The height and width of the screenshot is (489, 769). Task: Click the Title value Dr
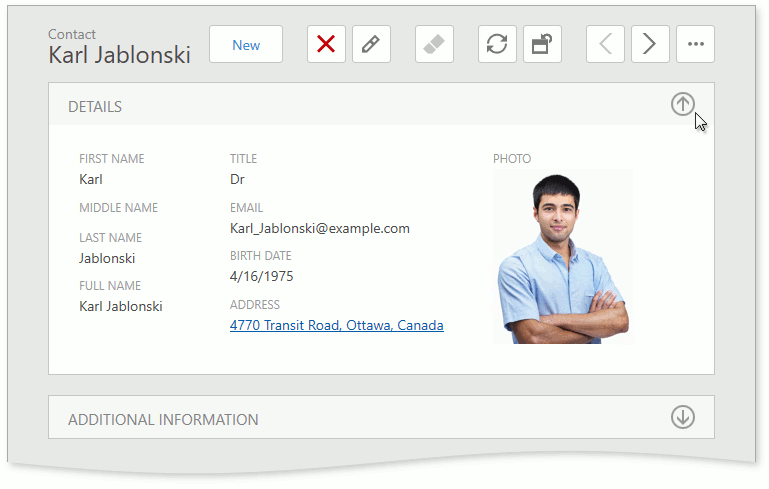click(237, 180)
